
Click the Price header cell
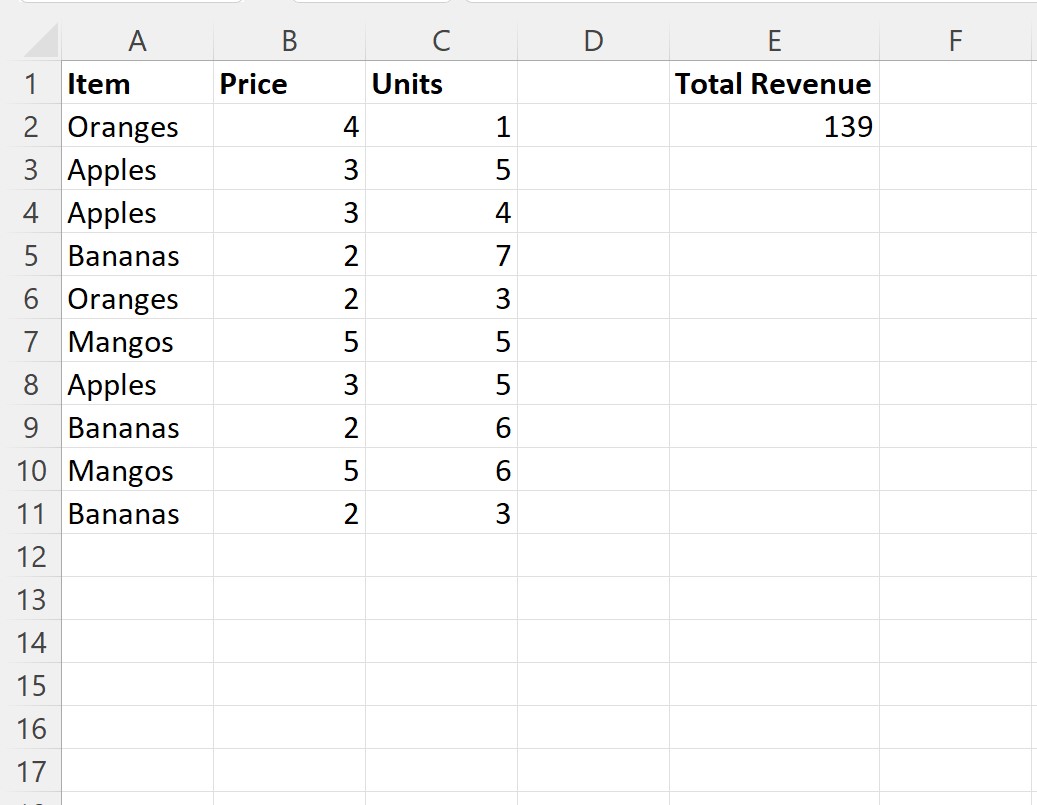coord(290,83)
